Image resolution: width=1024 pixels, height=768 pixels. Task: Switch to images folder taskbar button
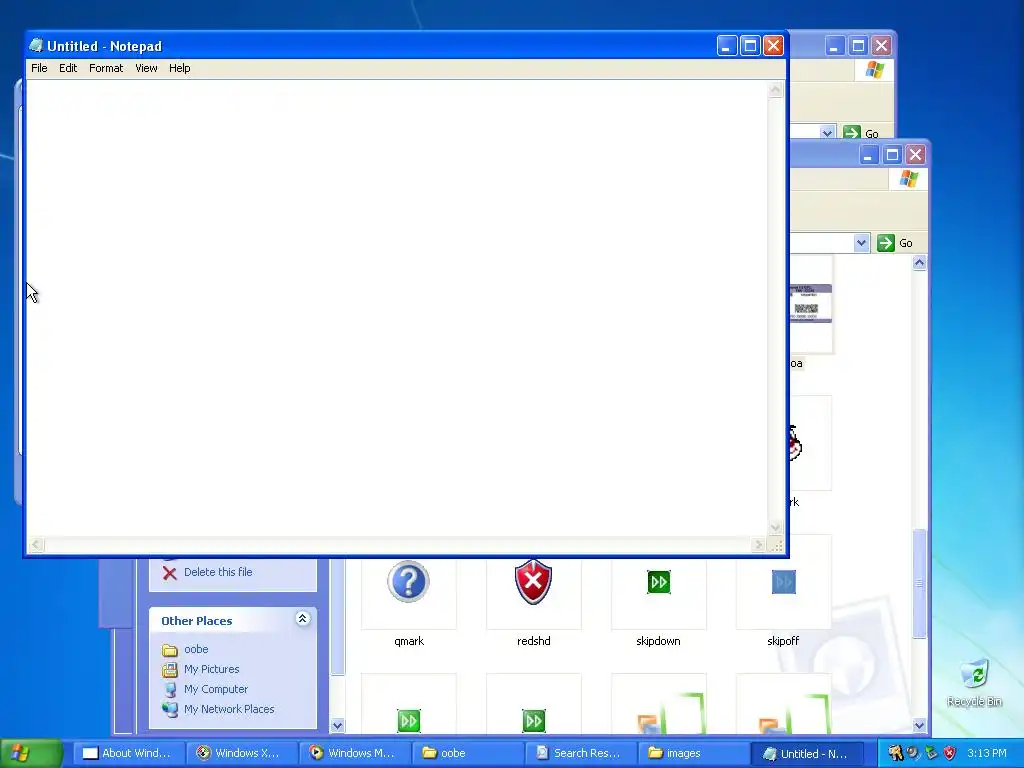(x=693, y=753)
